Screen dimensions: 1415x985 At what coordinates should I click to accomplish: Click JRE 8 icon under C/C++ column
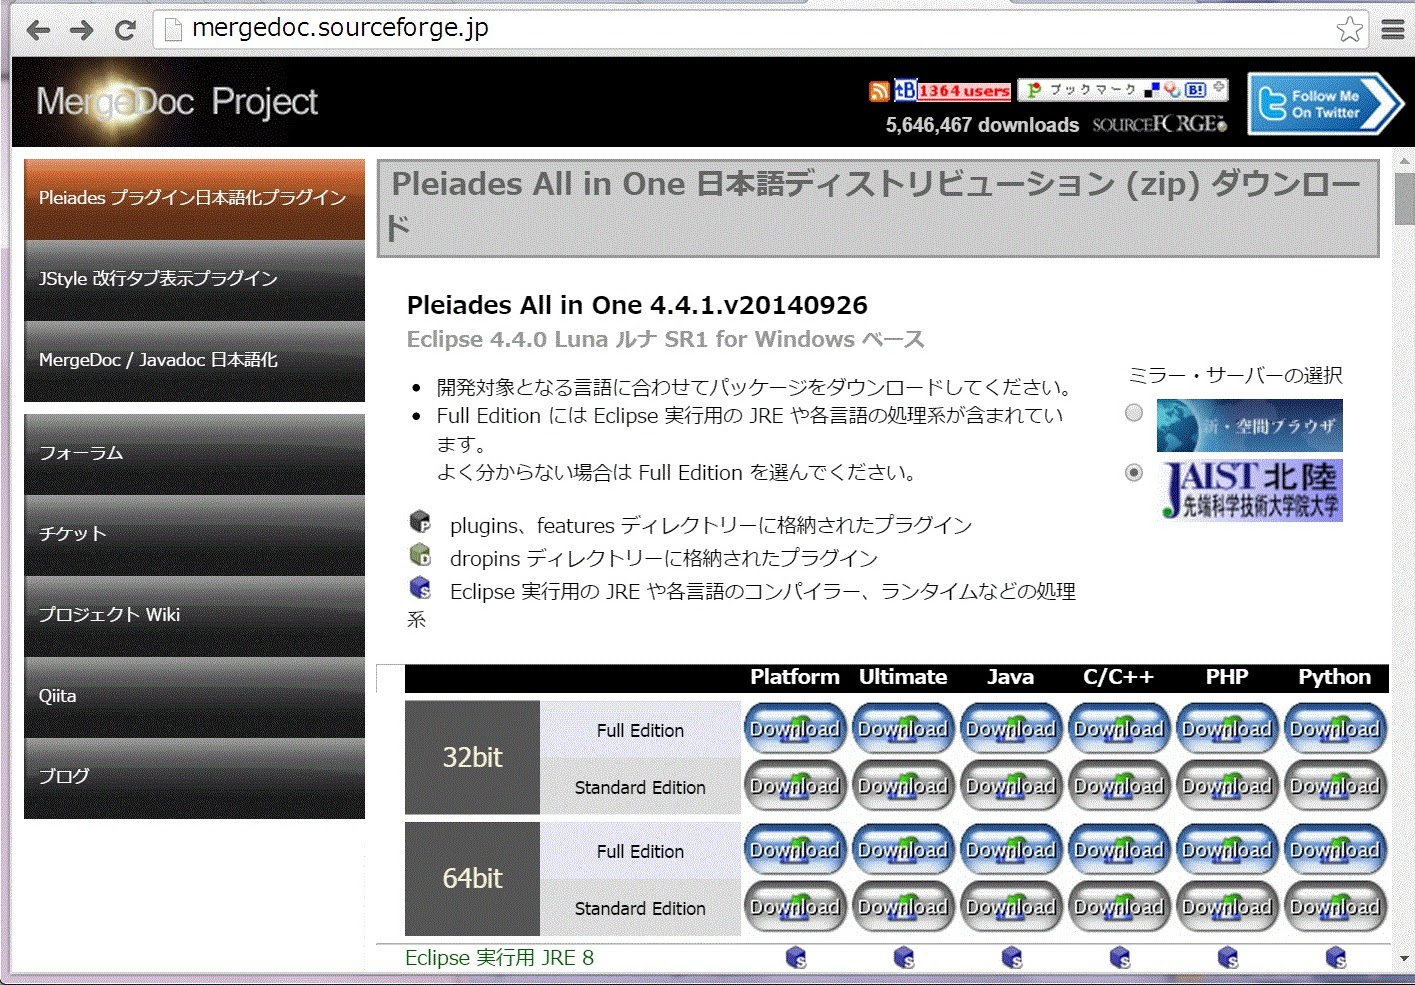click(x=1120, y=958)
